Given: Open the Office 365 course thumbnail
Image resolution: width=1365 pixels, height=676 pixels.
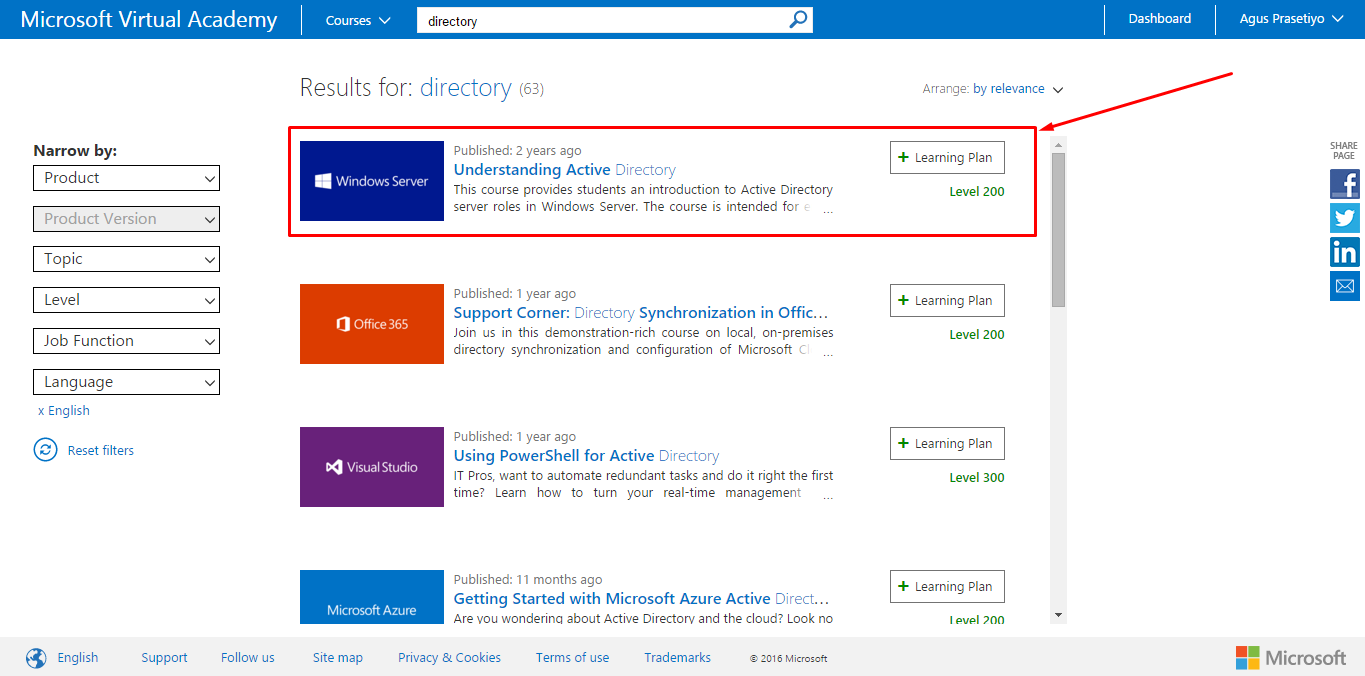Looking at the screenshot, I should (x=372, y=324).
